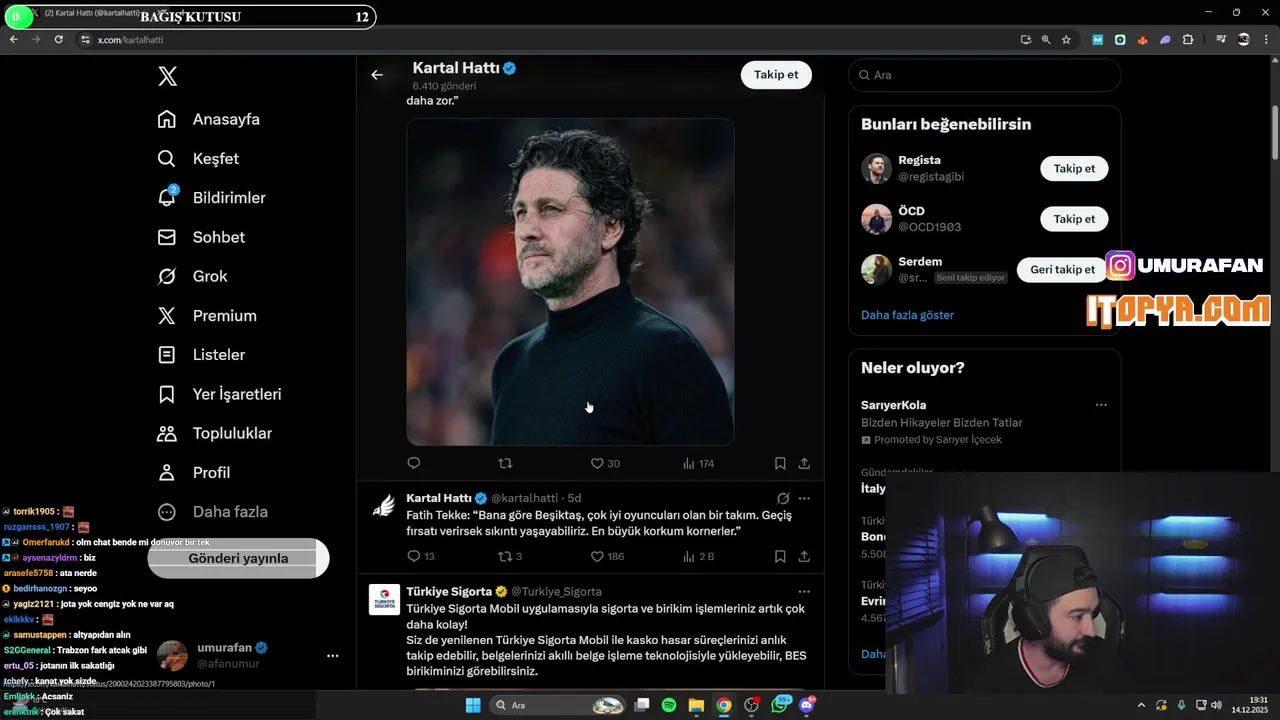1280x720 pixels.
Task: Open the Sohbet envelope icon
Action: pos(167,237)
